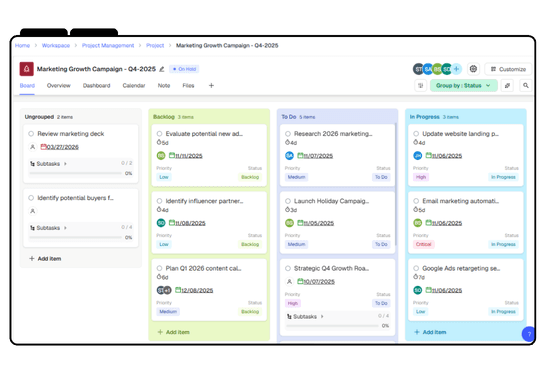The width and height of the screenshot is (540, 384).
Task: Mark Launch Holiday Campaign task complete
Action: (x=288, y=201)
